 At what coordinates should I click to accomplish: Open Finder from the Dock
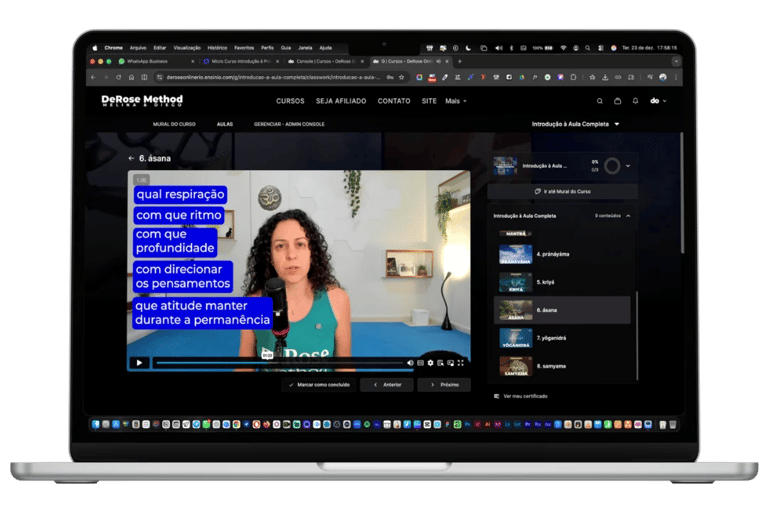pos(96,424)
